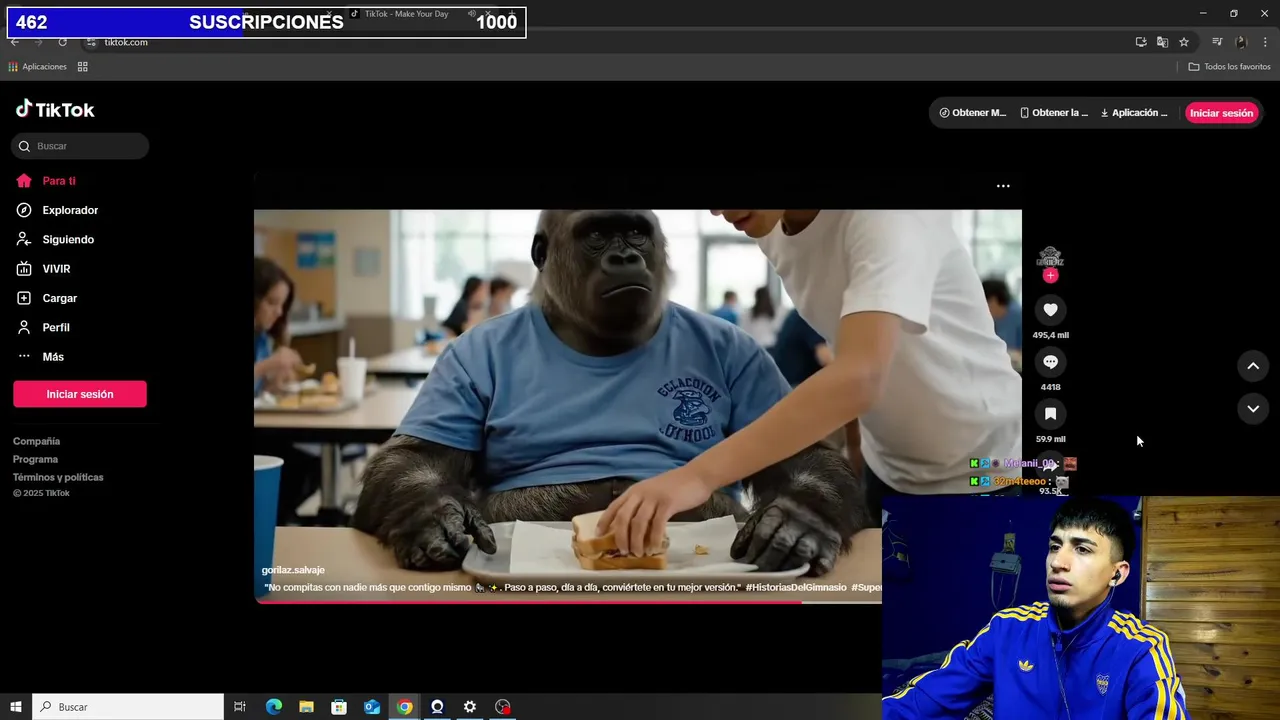Follow creator with the red plus badge
Viewport: 1280px width, 720px height.
coord(1050,276)
